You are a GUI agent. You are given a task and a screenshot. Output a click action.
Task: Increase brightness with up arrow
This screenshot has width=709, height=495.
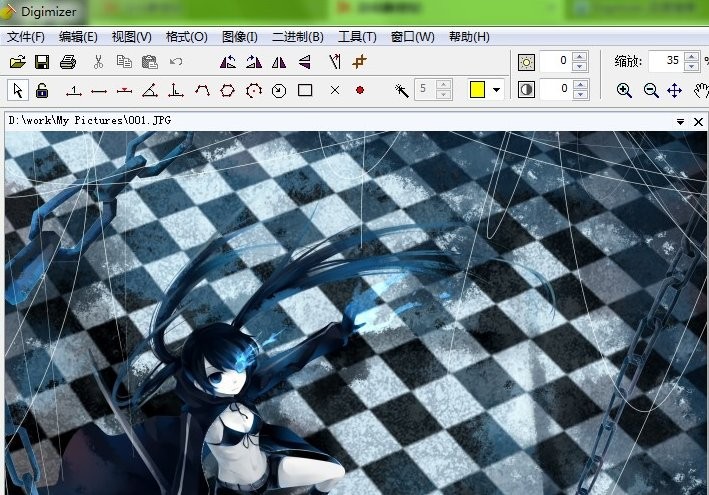pos(580,56)
